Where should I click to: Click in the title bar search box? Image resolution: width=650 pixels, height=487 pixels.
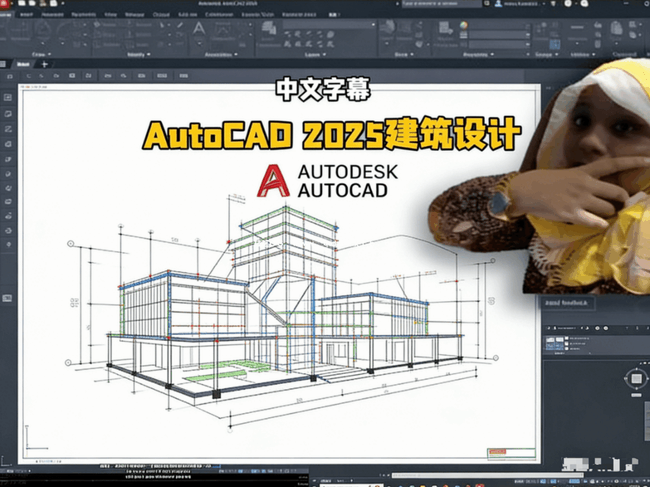442,4
